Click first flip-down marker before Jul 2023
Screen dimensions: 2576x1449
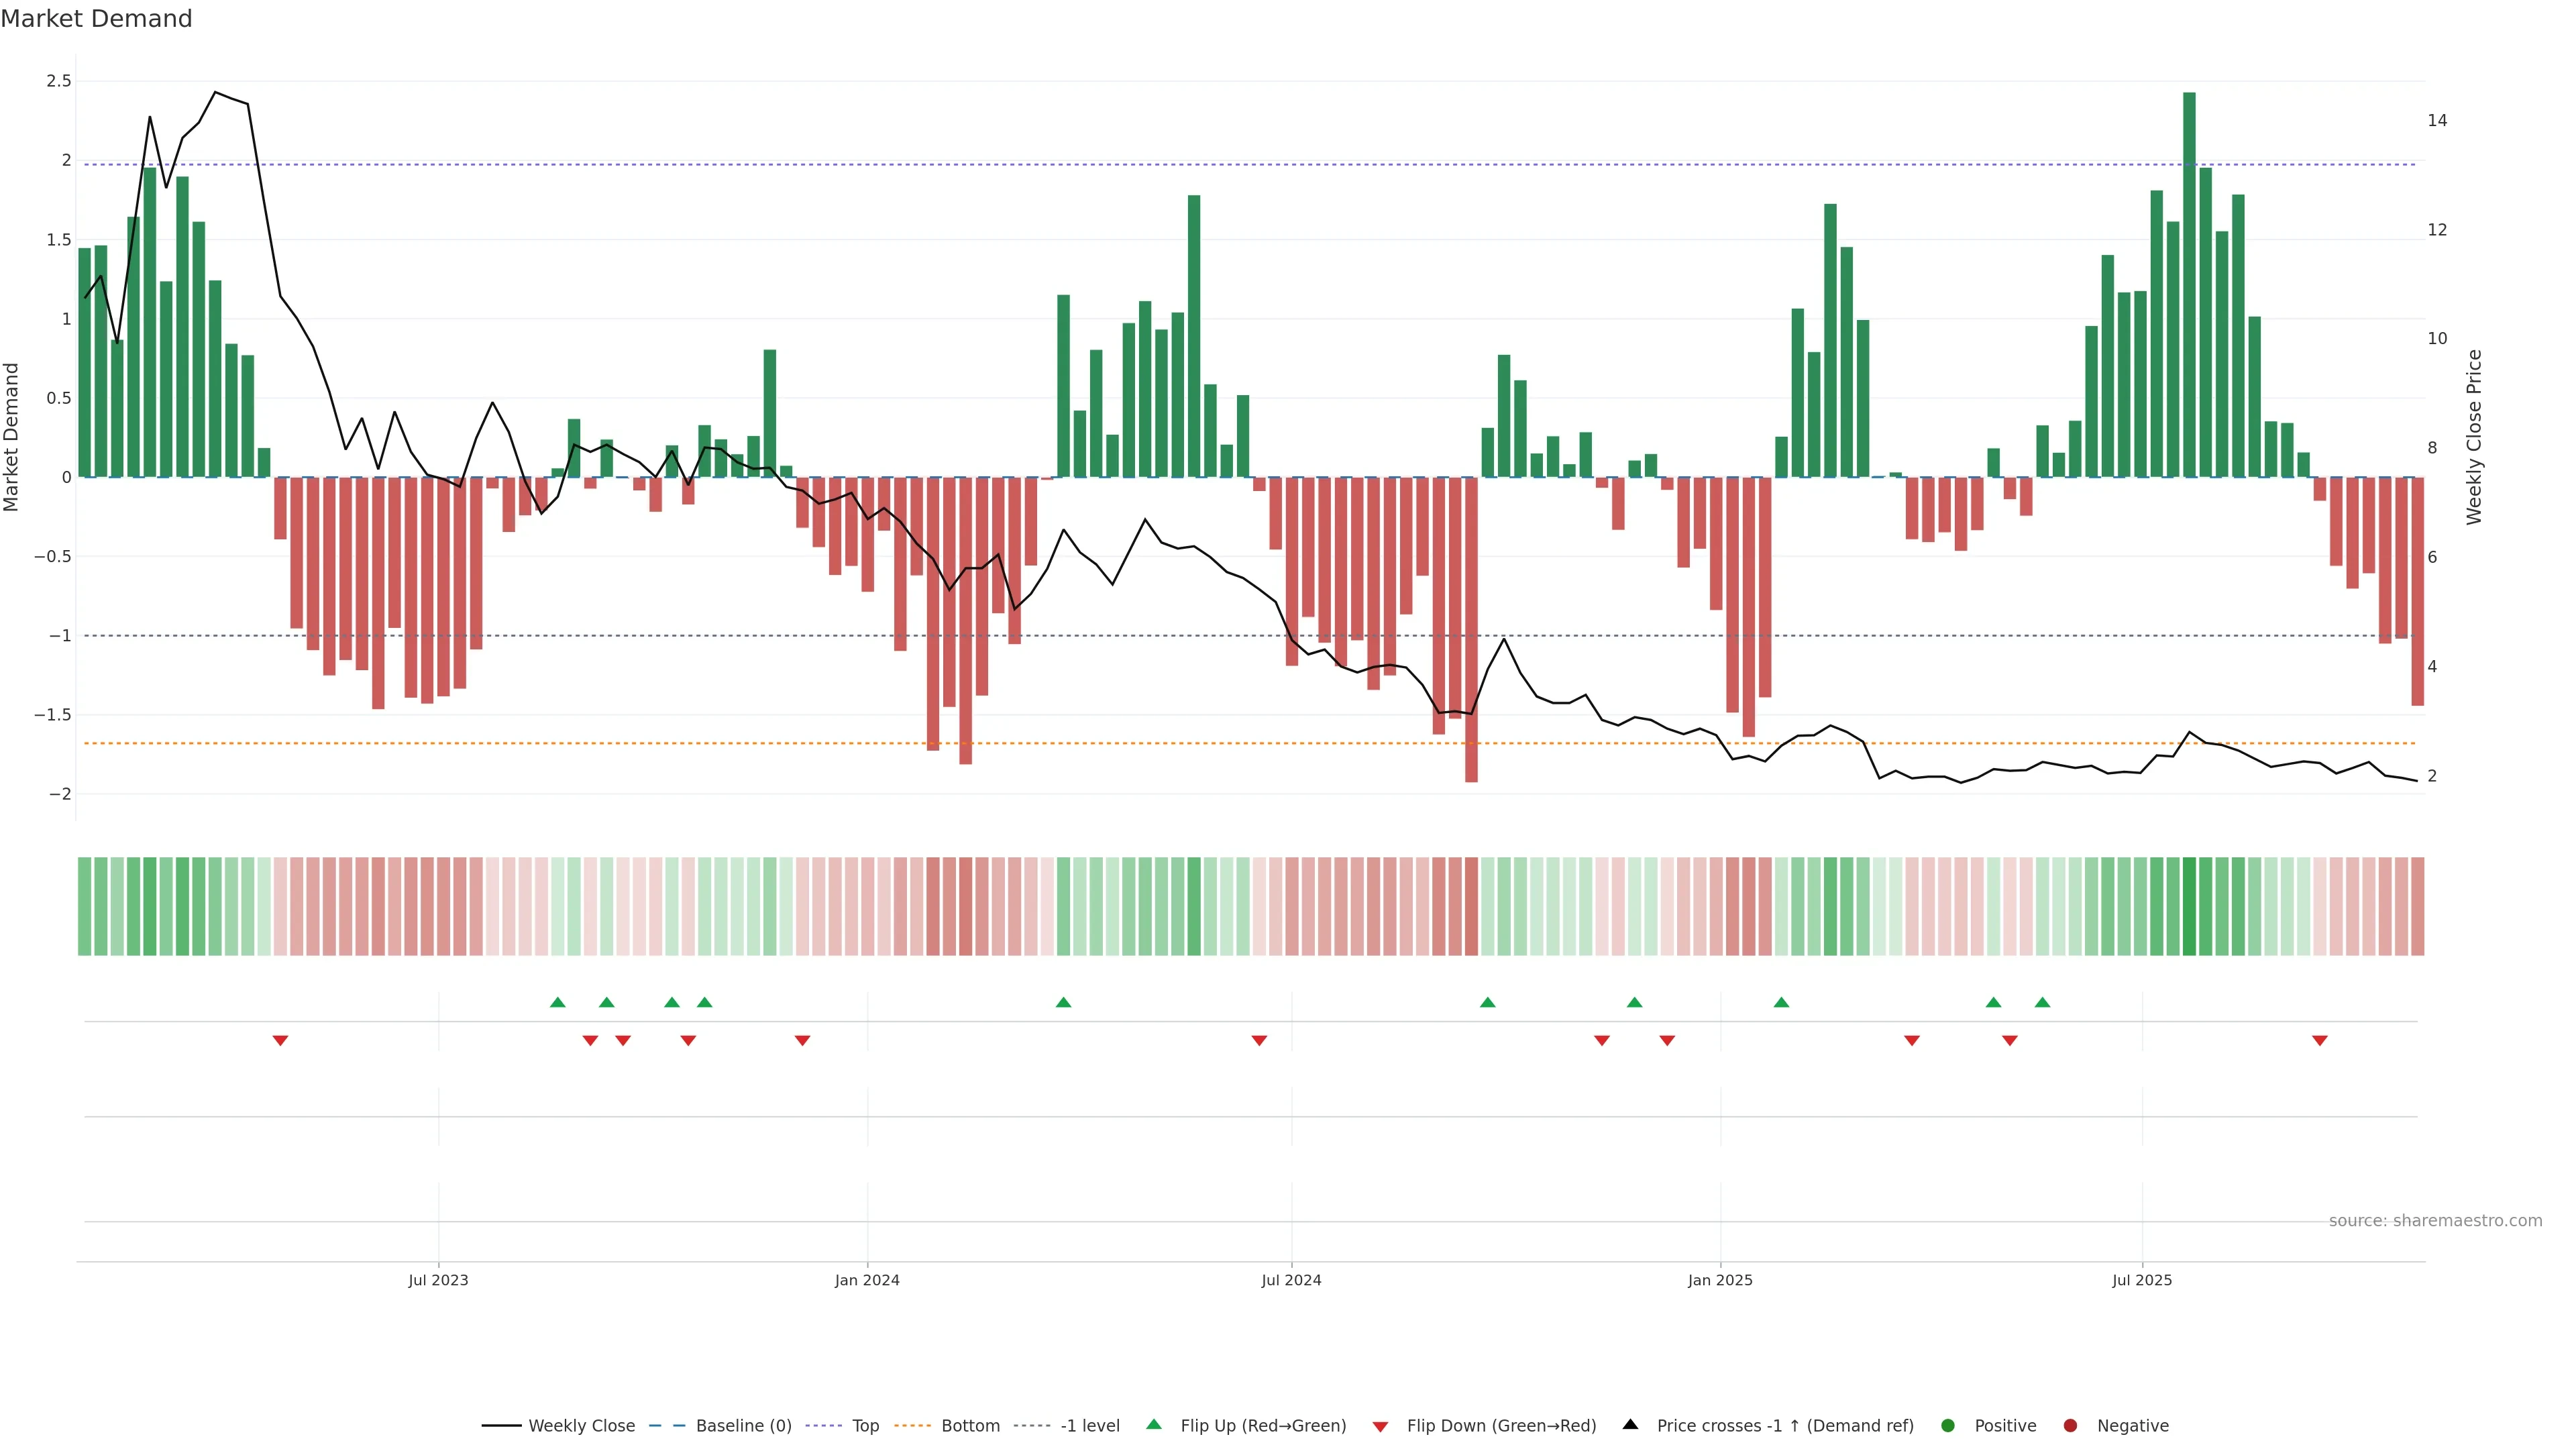tap(280, 1041)
